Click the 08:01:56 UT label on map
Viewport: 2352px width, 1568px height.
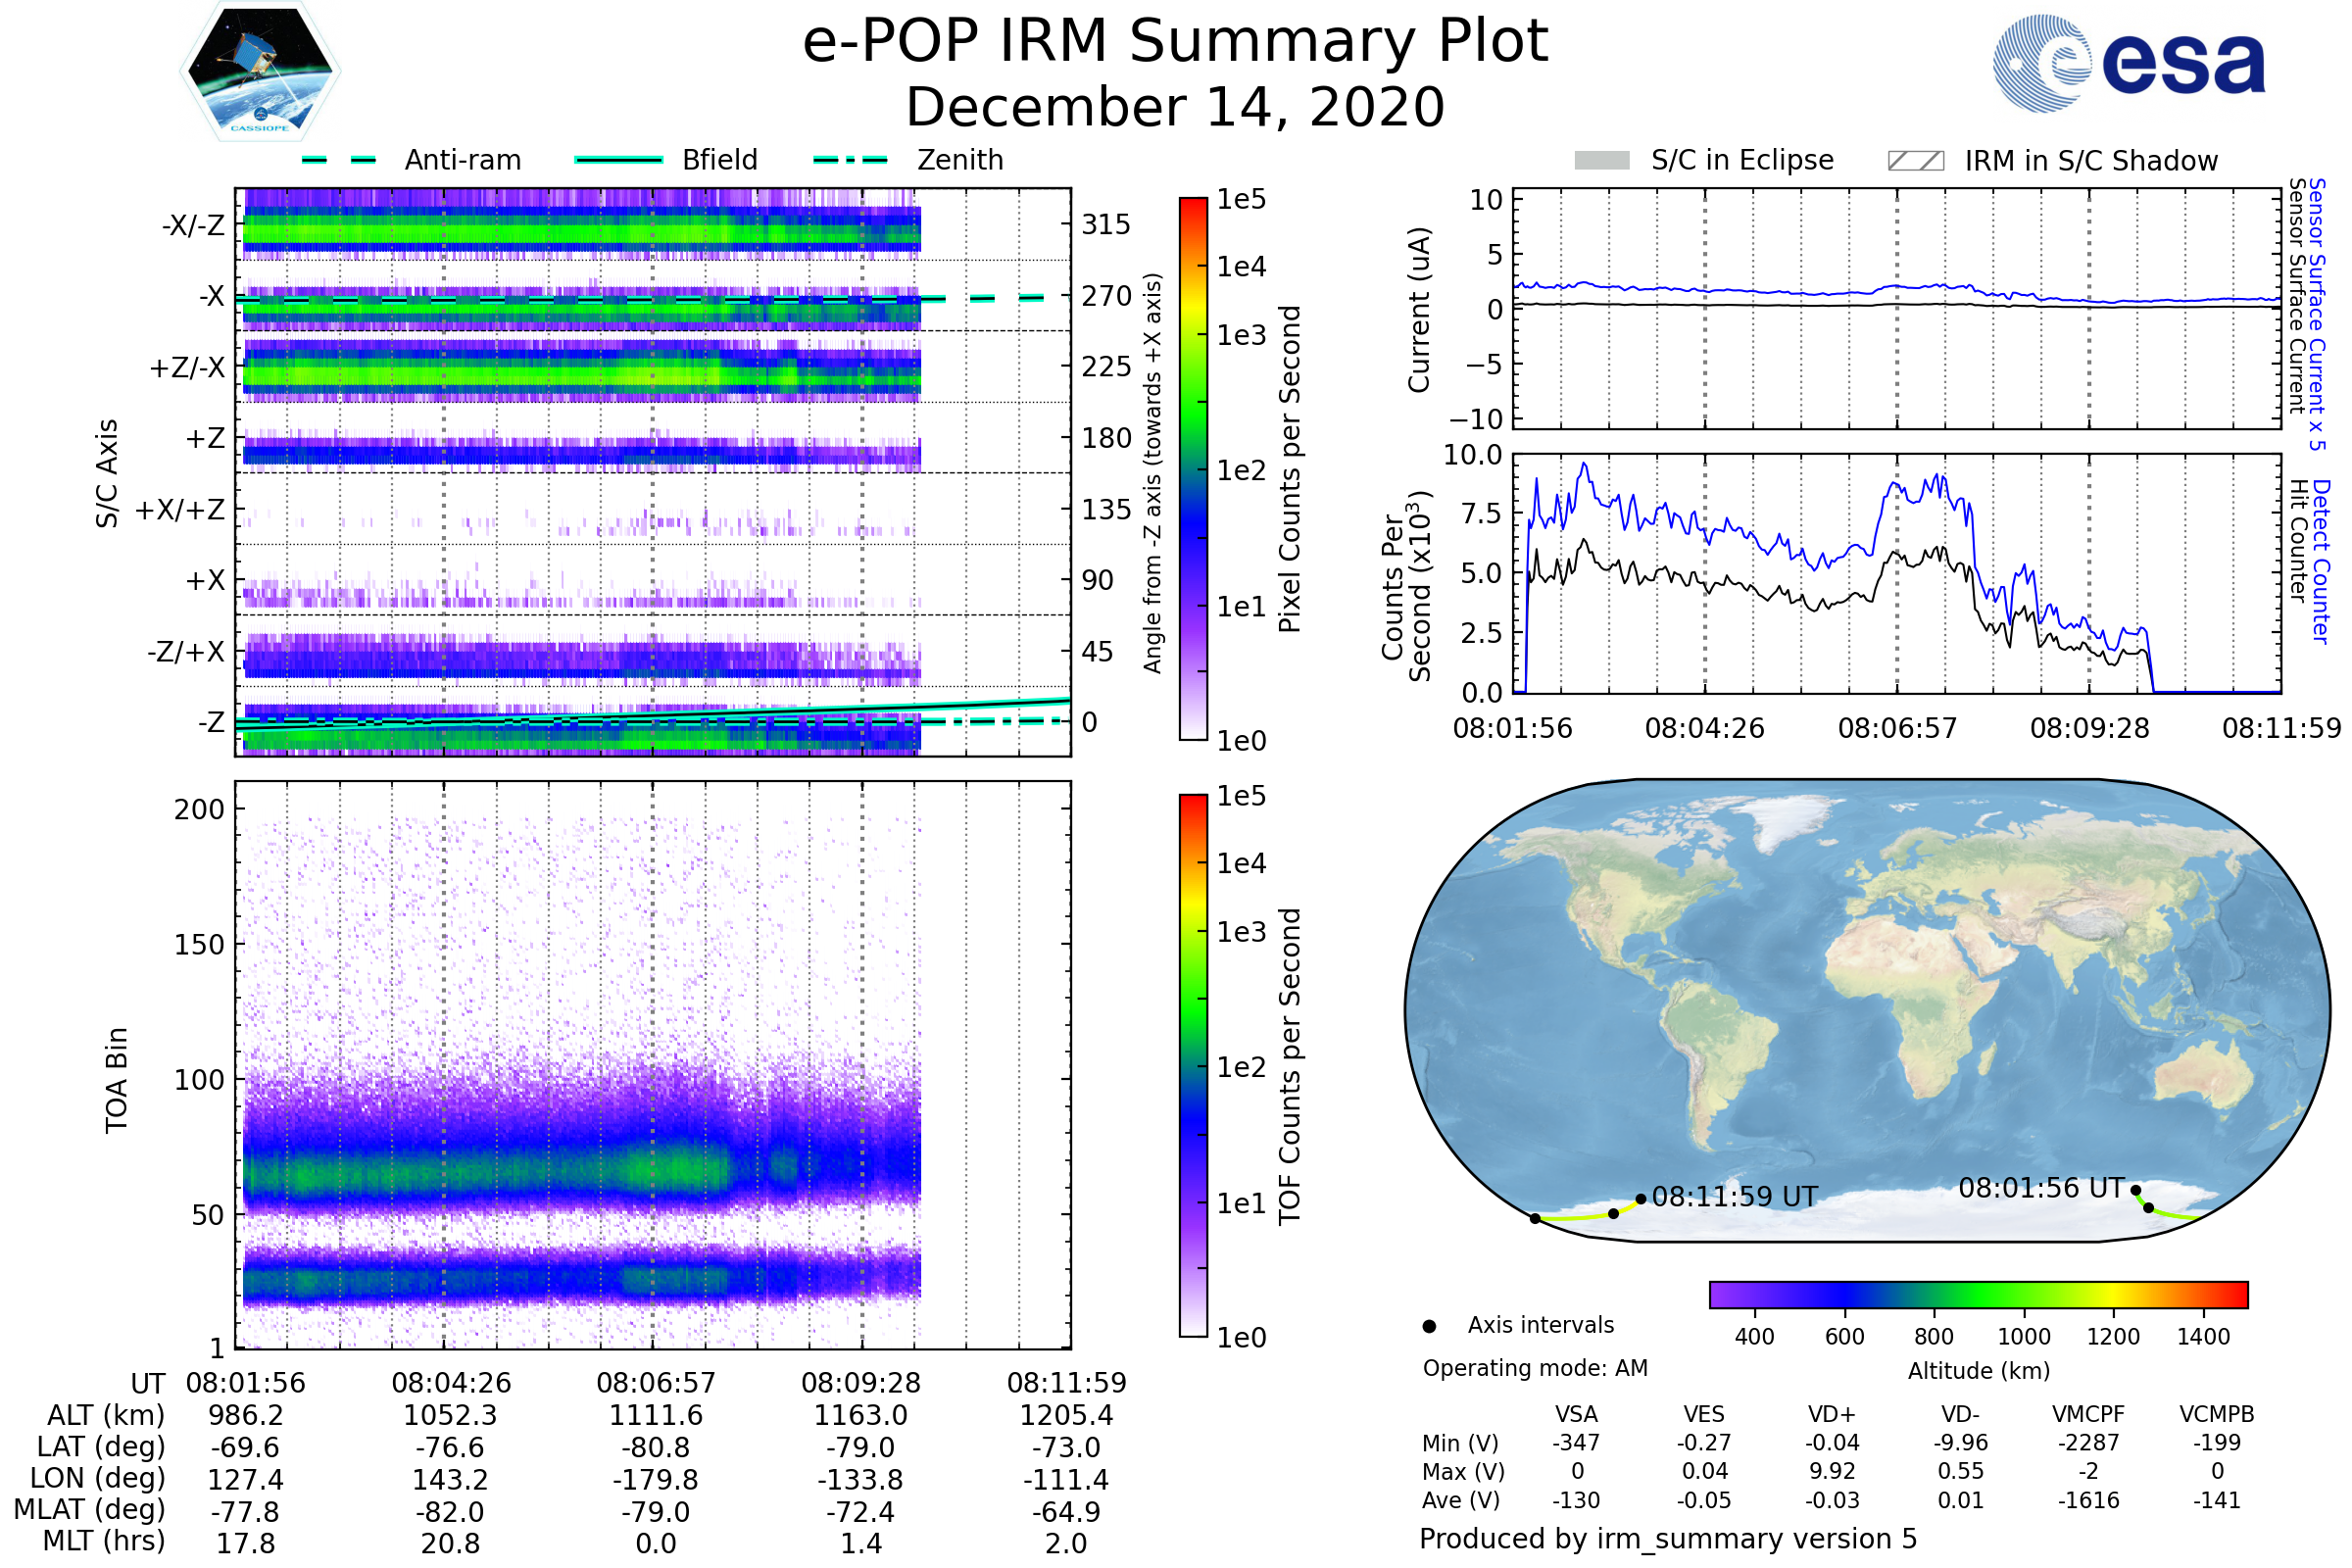(2040, 1188)
